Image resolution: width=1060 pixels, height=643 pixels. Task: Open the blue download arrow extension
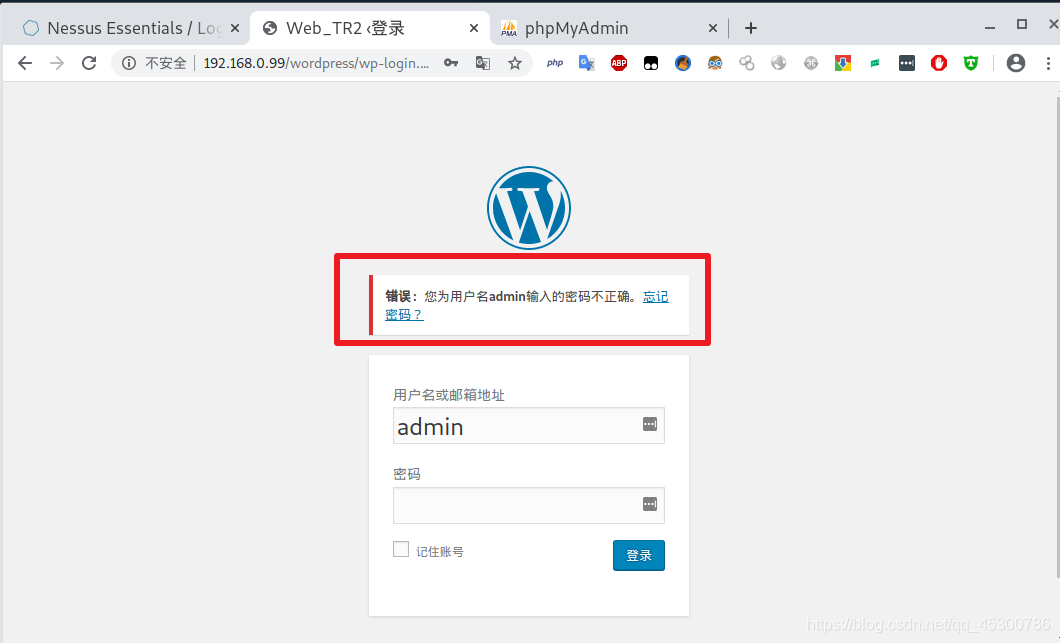click(842, 63)
